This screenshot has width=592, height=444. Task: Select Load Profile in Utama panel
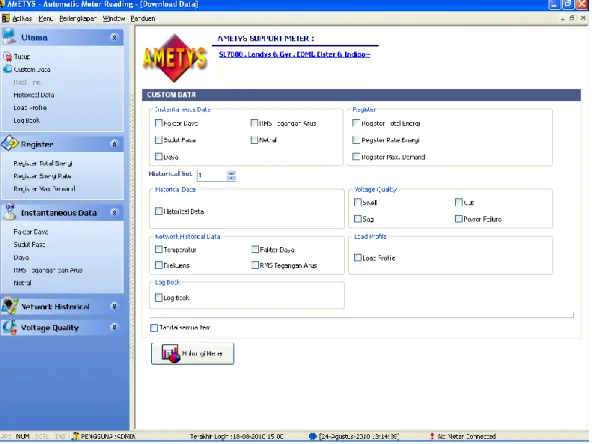click(30, 108)
